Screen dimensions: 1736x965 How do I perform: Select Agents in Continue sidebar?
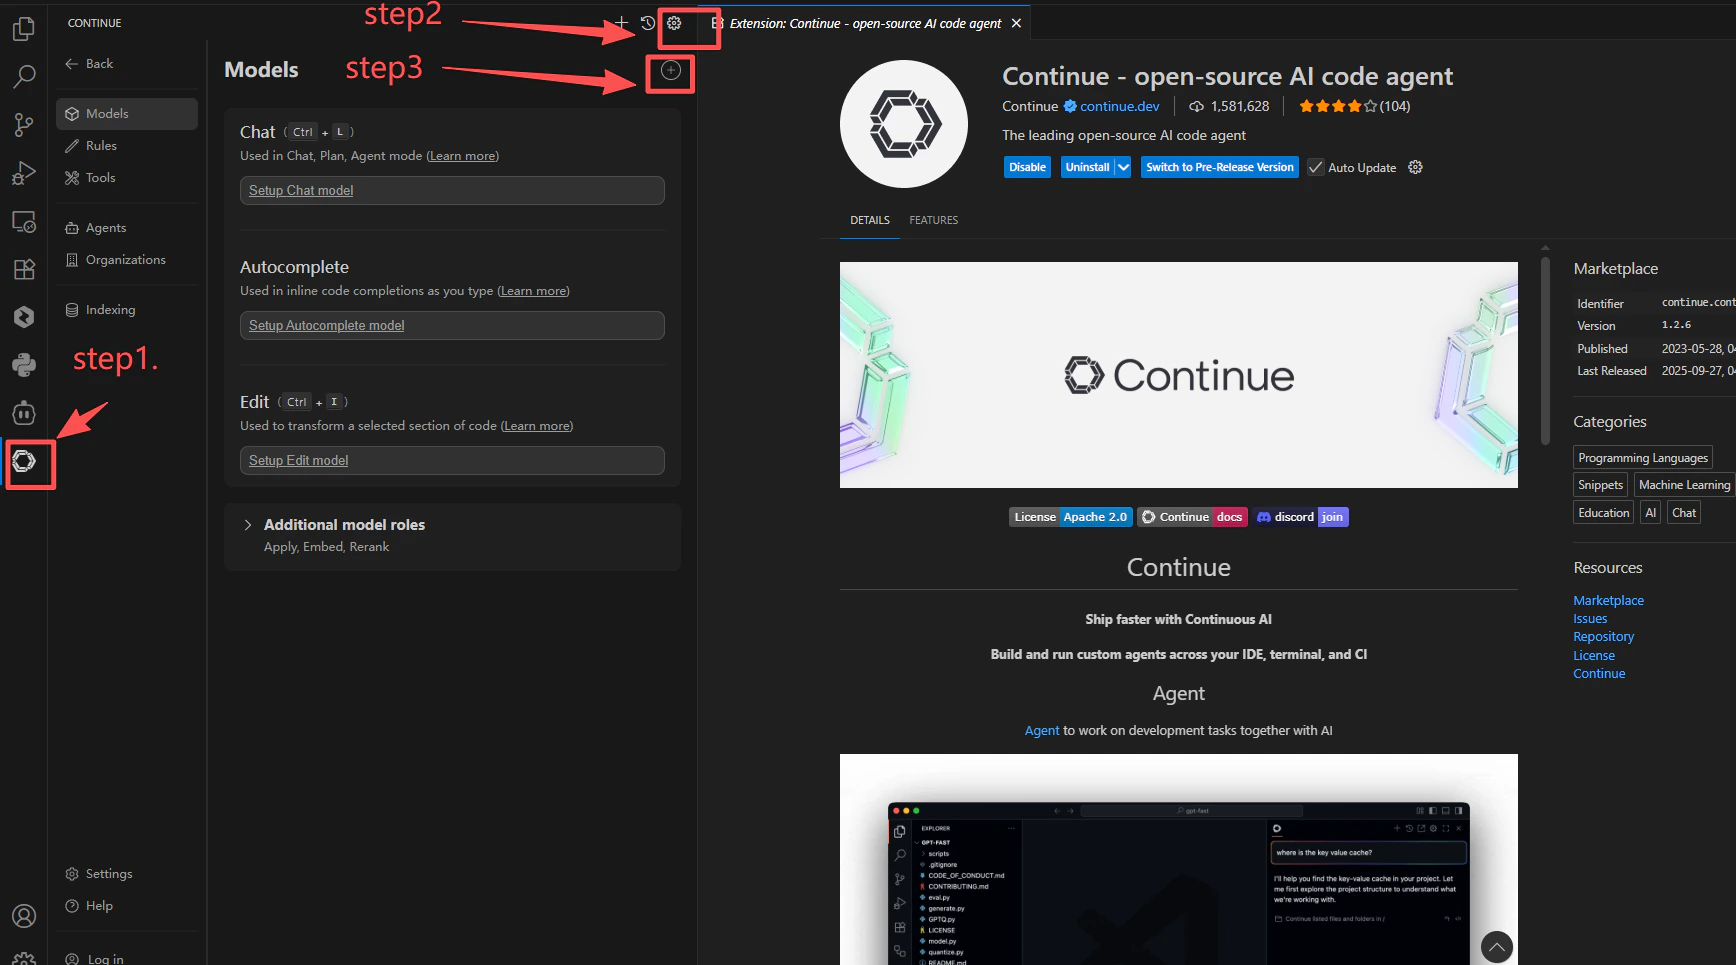pos(127,227)
